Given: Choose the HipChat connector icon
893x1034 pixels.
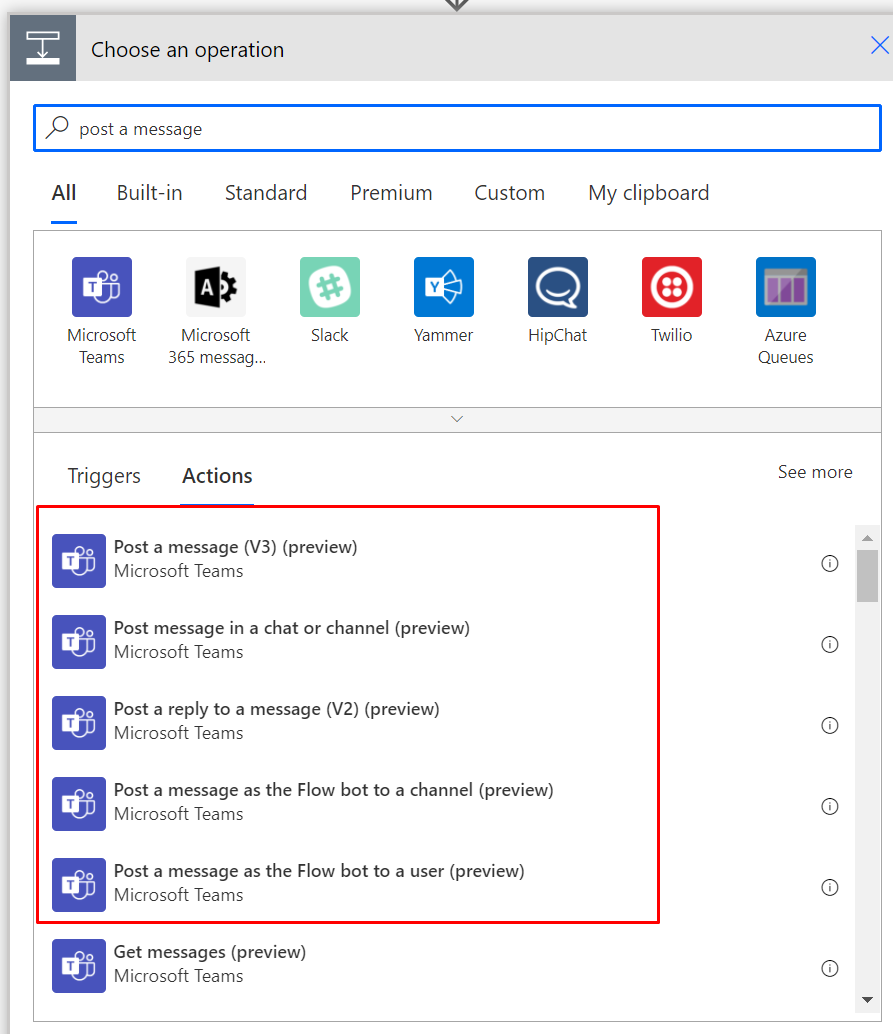Looking at the screenshot, I should tap(558, 287).
